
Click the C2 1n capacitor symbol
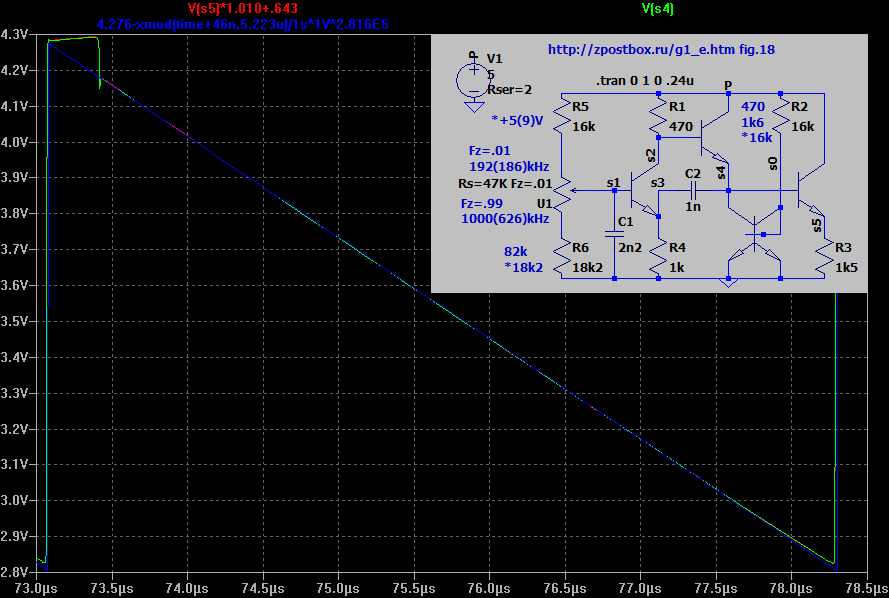[693, 188]
